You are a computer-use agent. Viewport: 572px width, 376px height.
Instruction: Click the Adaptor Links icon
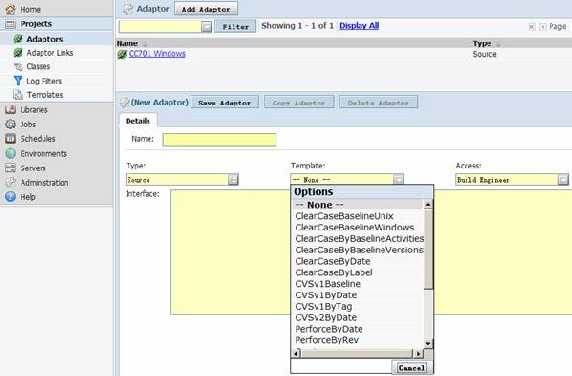coord(18,53)
